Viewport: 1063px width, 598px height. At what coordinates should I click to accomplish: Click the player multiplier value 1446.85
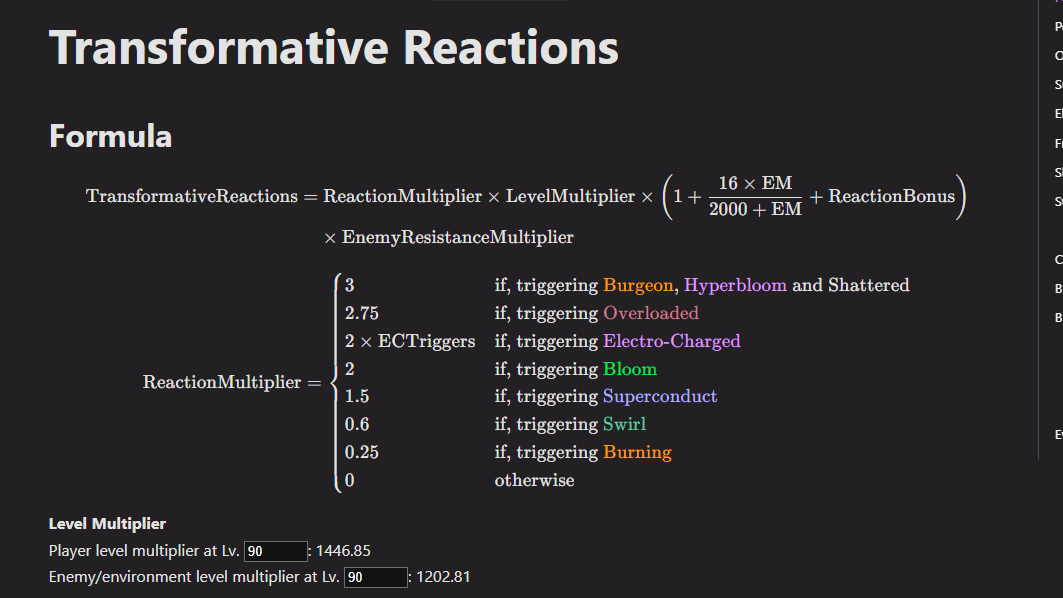[x=343, y=551]
